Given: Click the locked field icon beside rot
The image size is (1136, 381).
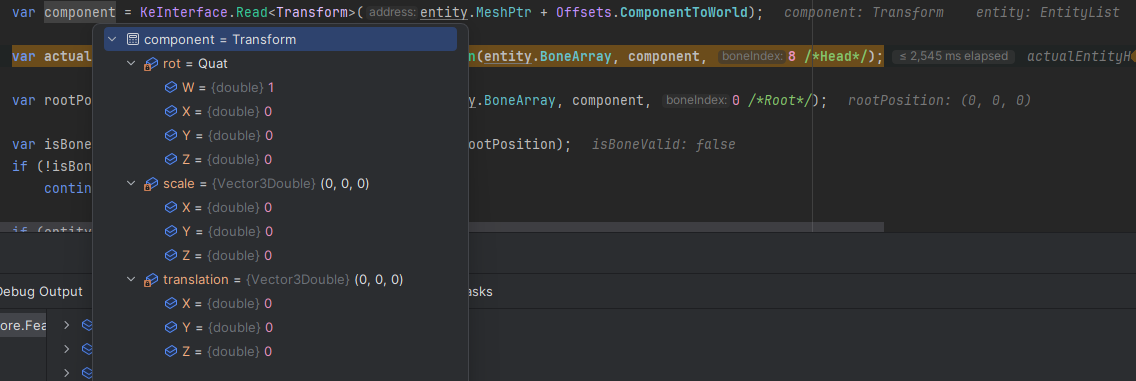Looking at the screenshot, I should click(x=151, y=64).
